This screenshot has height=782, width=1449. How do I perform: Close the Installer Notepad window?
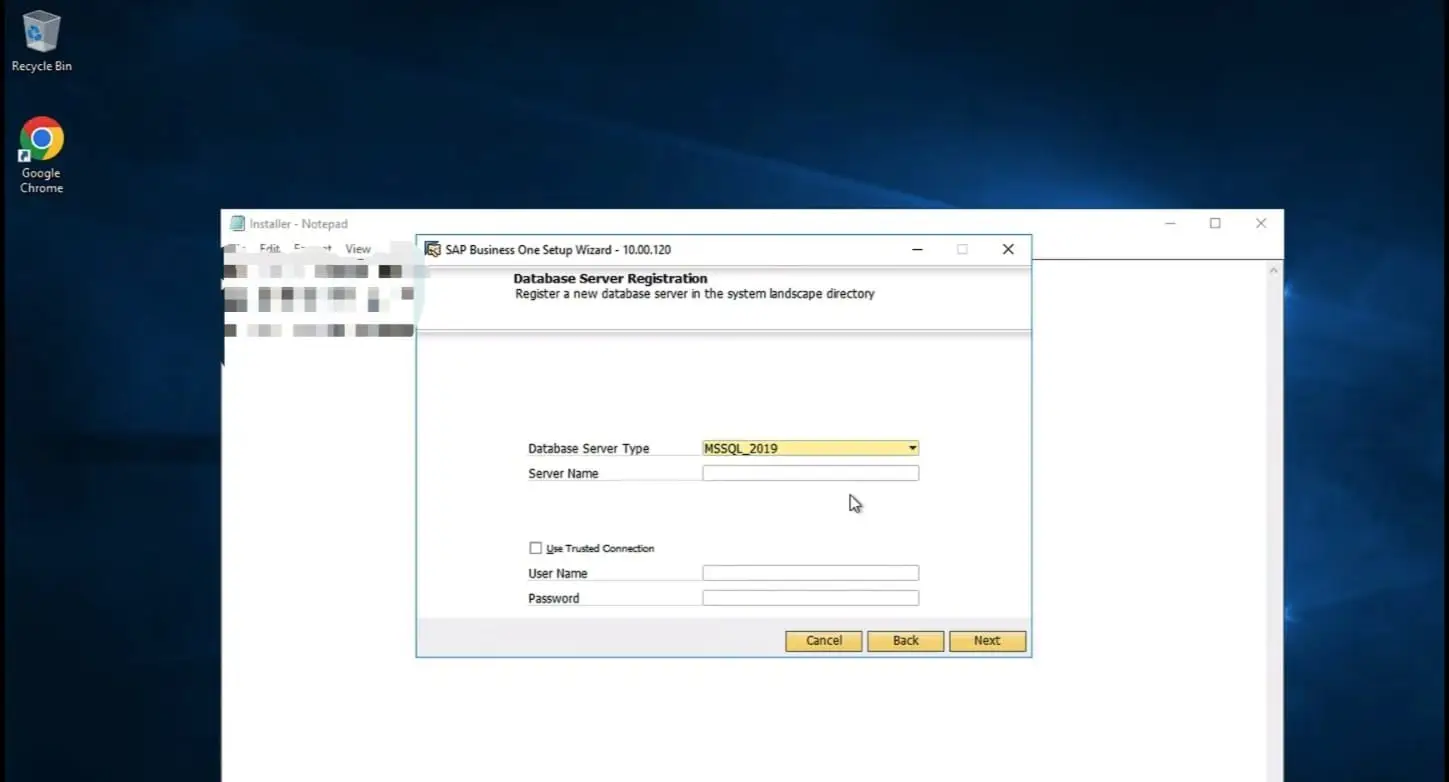pos(1261,223)
